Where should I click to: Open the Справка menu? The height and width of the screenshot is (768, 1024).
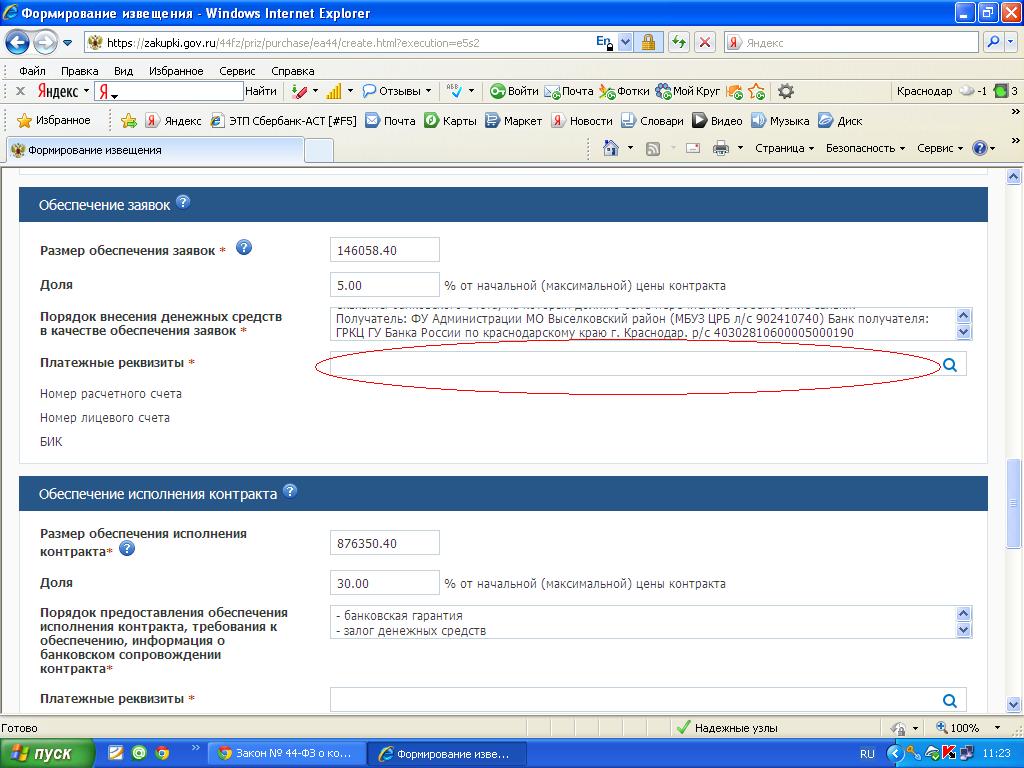tap(293, 71)
